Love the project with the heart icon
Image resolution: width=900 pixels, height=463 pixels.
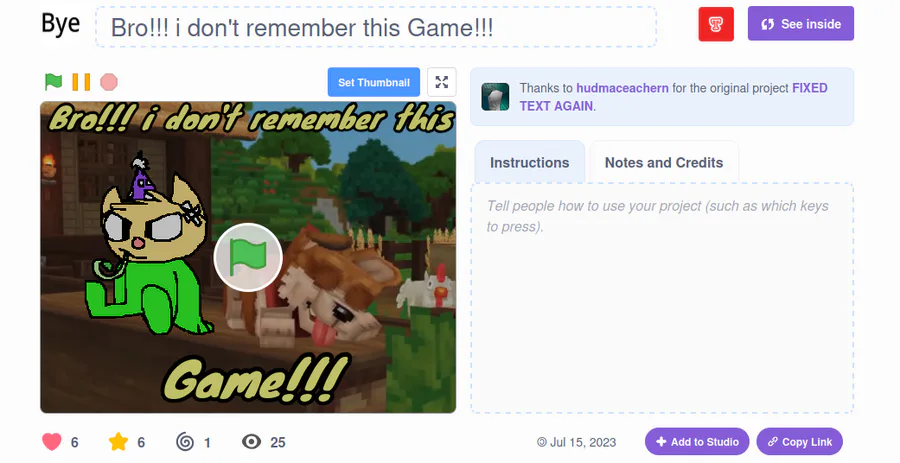52,442
